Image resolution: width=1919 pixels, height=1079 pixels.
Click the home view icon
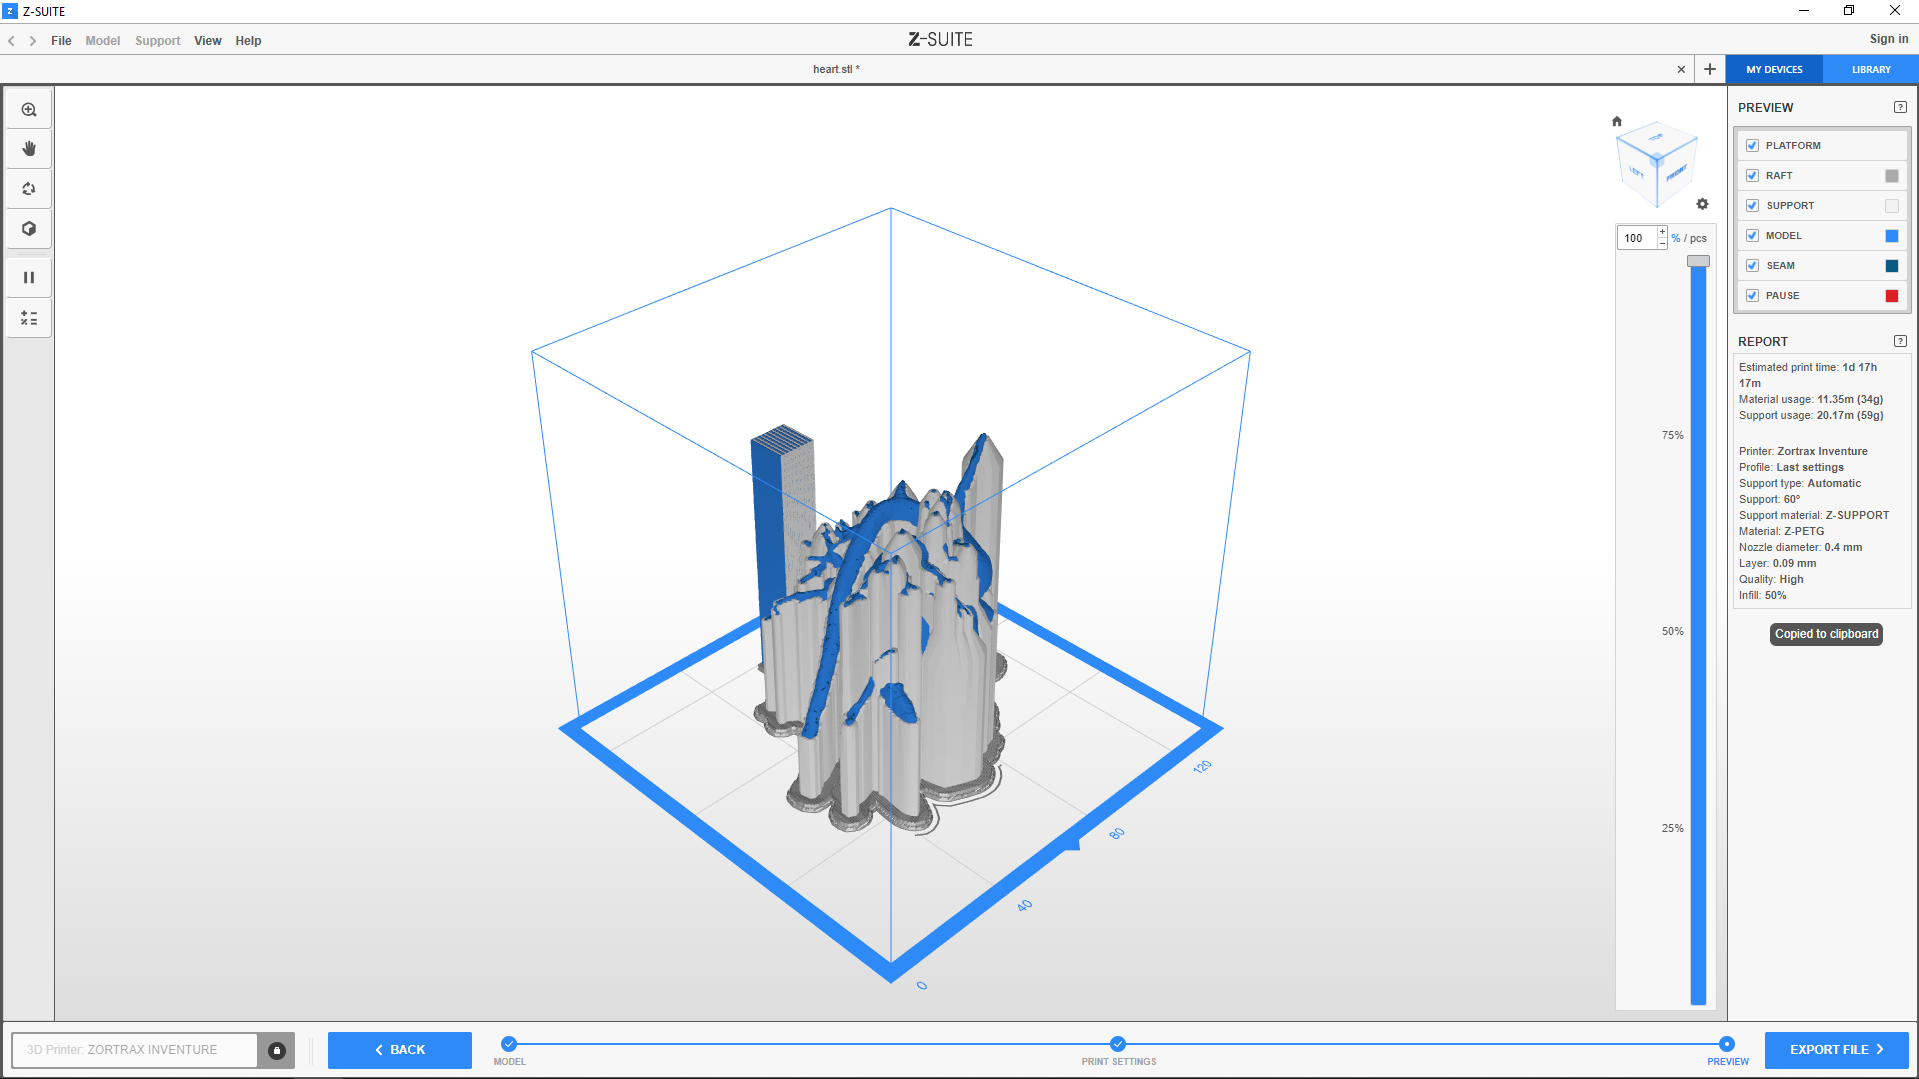click(1617, 122)
